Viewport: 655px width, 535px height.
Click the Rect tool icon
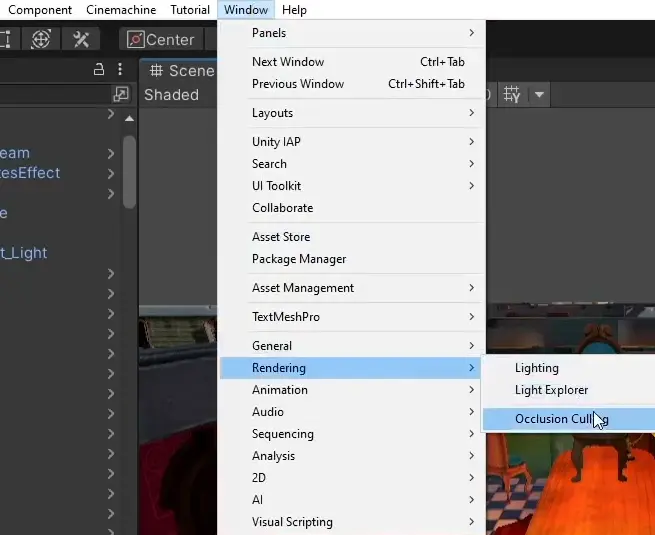pyautogui.click(x=6, y=39)
